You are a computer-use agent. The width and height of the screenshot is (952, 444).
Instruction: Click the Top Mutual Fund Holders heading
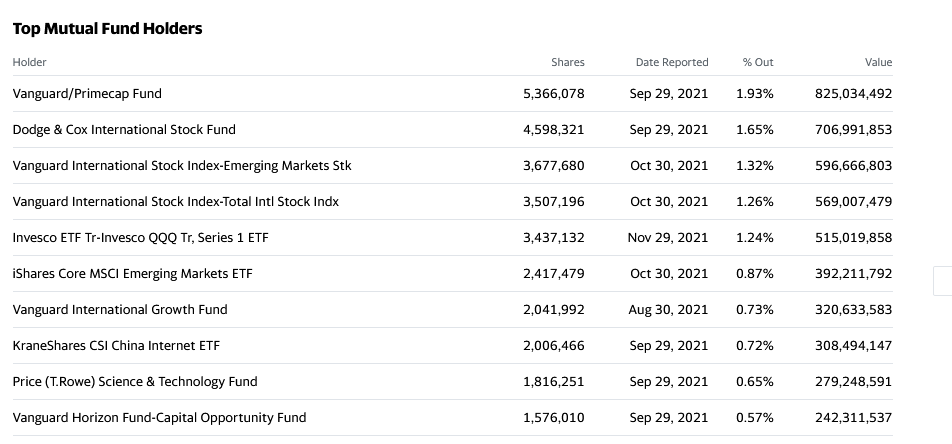[x=107, y=29]
